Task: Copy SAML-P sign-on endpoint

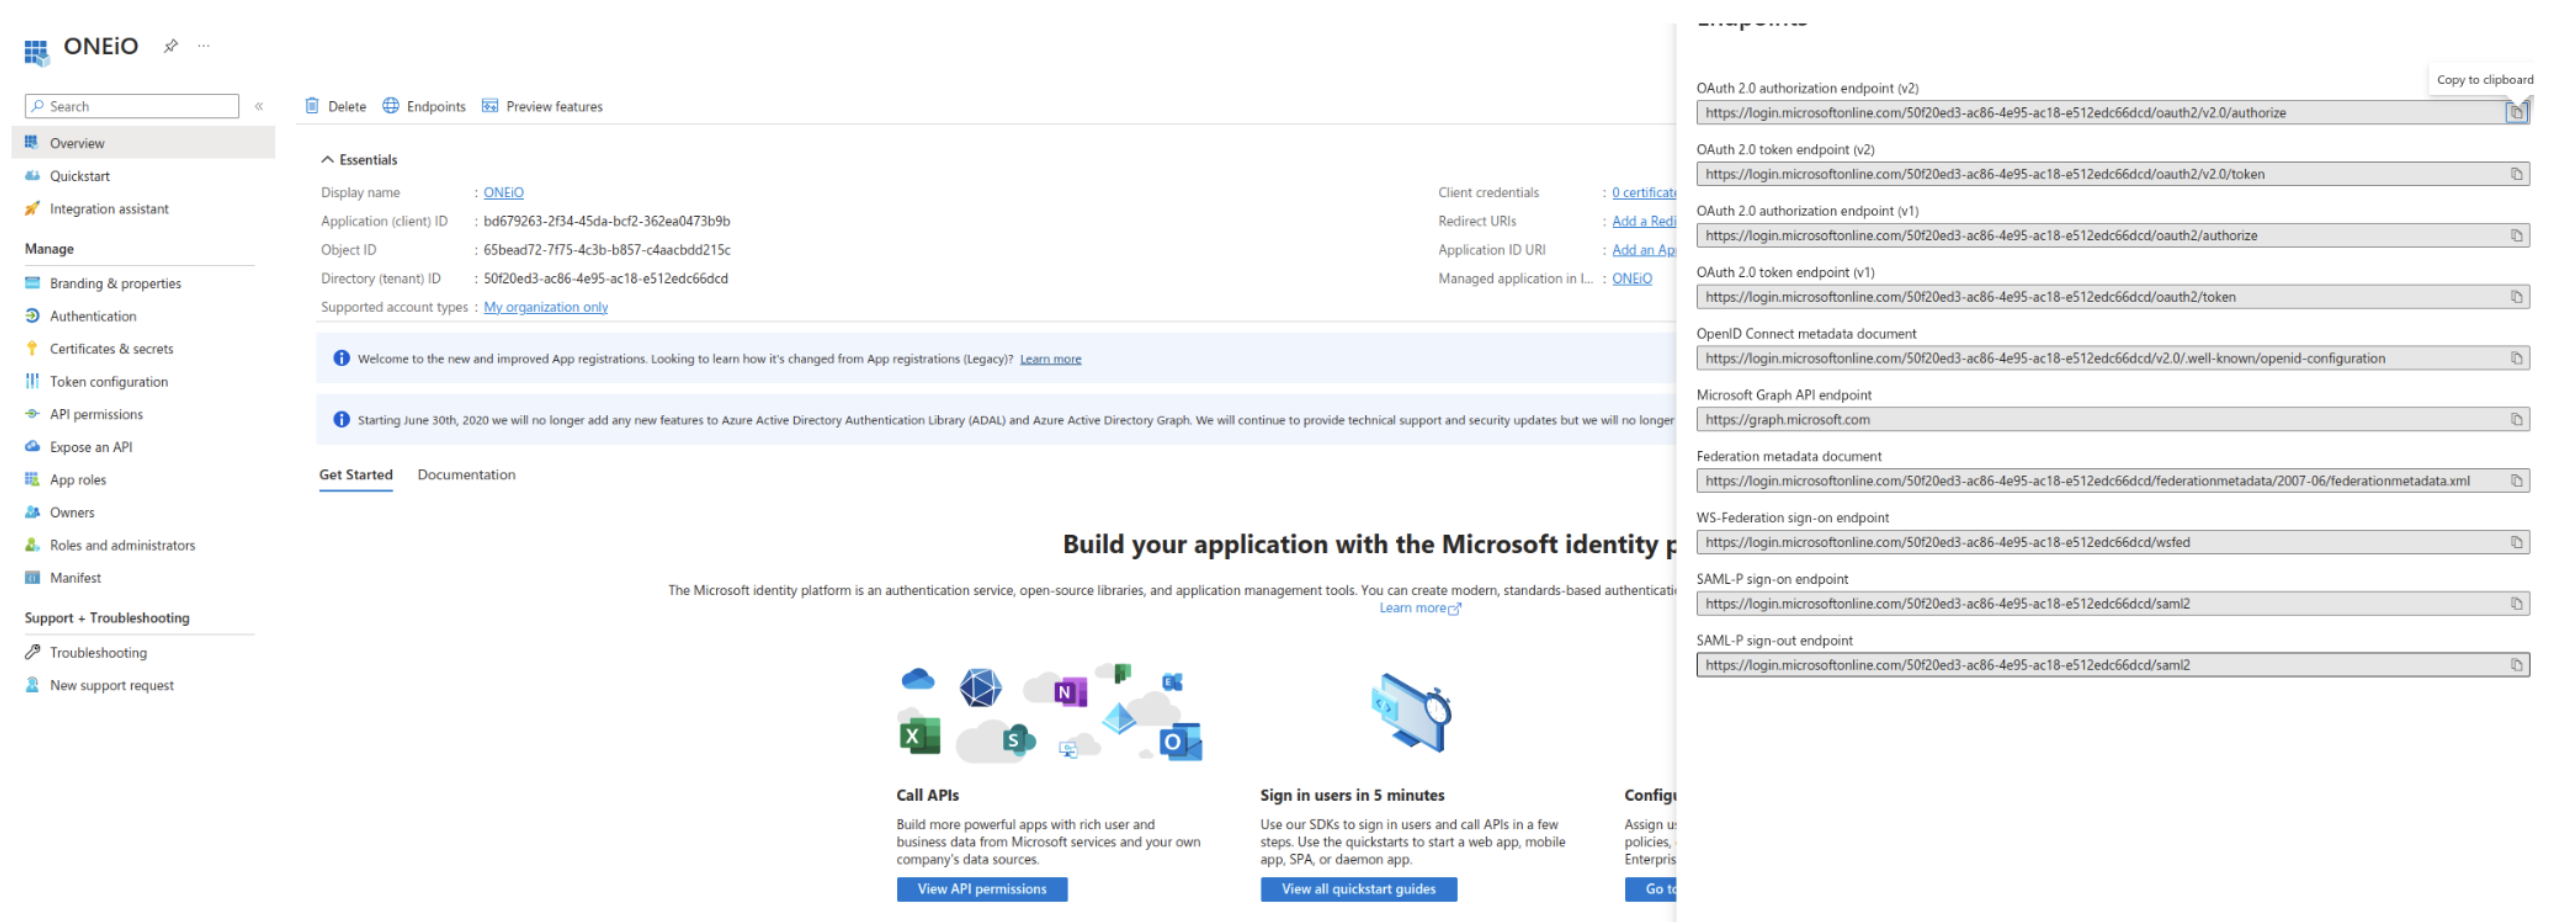Action: [x=2515, y=604]
